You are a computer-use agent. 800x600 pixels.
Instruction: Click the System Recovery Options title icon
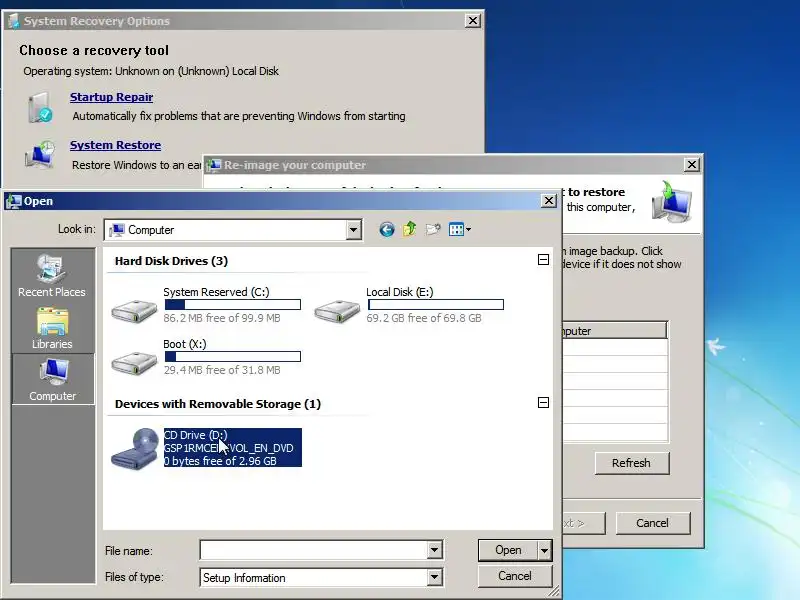[x=14, y=21]
